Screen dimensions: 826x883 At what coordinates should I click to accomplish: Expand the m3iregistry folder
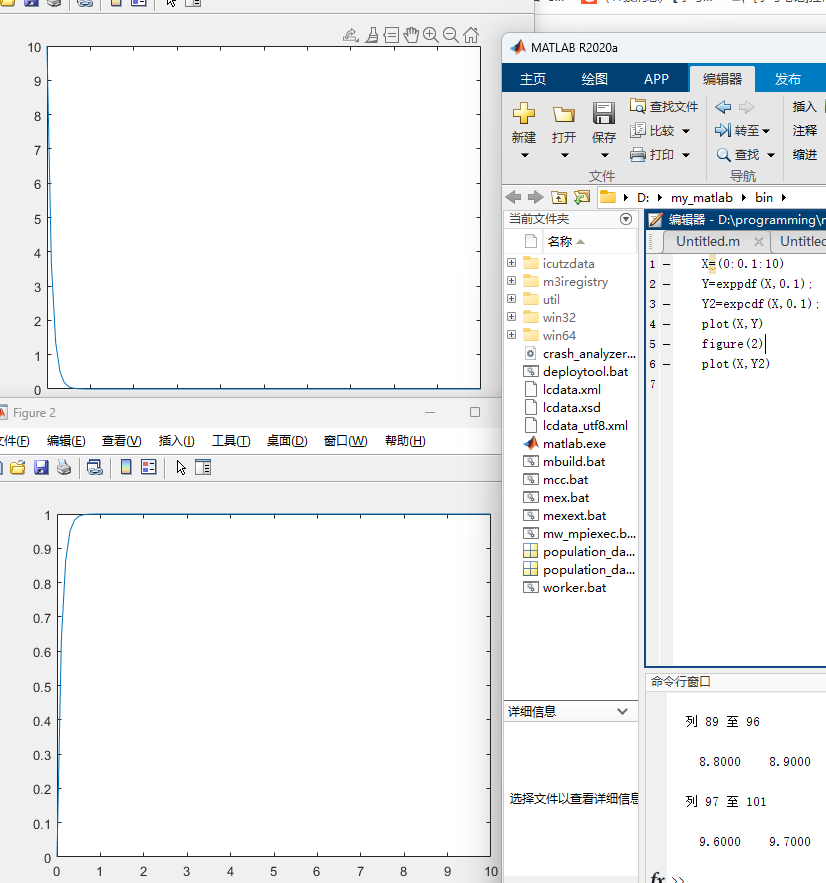coord(511,281)
